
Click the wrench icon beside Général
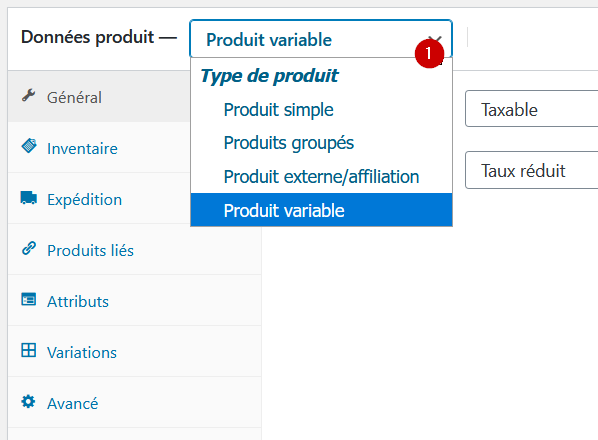click(29, 95)
